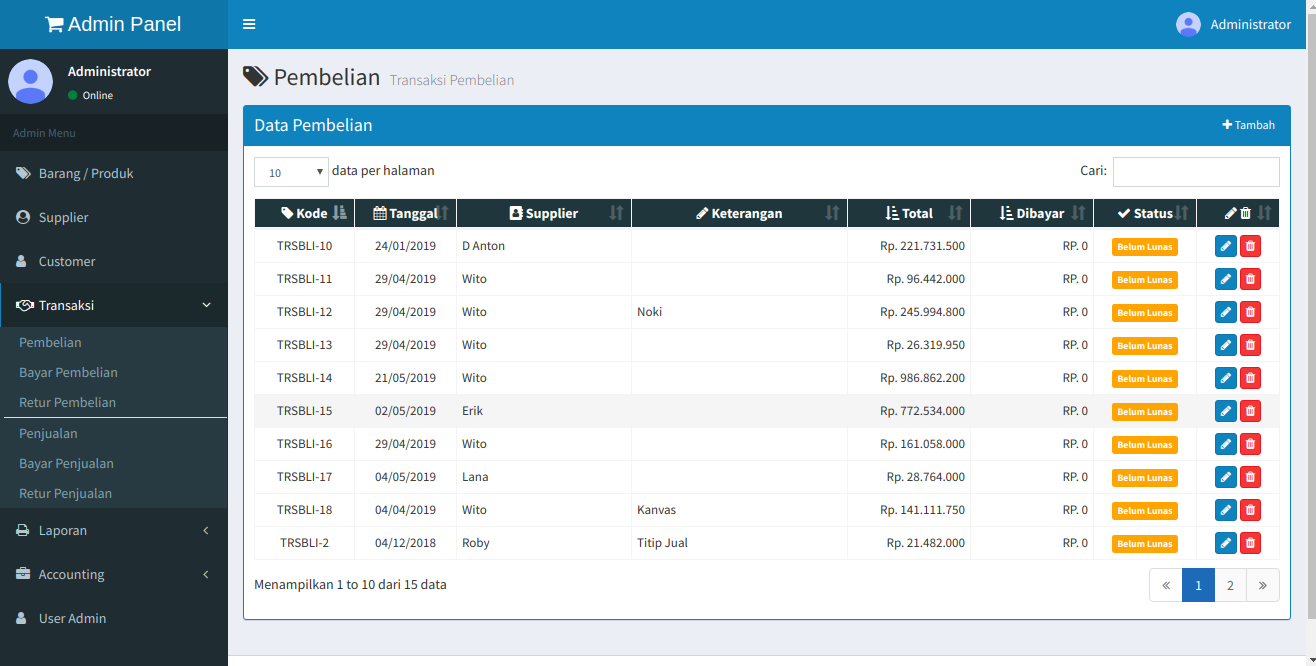This screenshot has width=1316, height=666.
Task: Open User Admin sidebar item
Action: coord(114,618)
